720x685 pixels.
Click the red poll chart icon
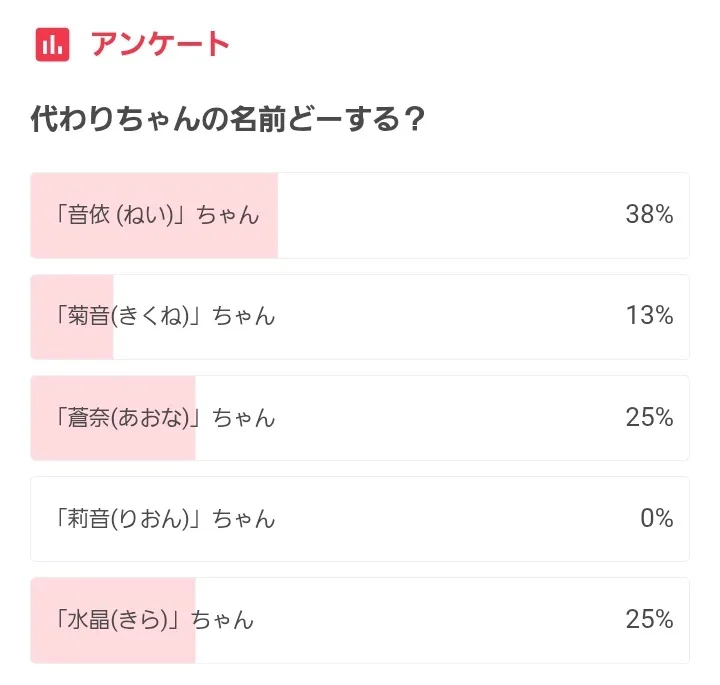(x=52, y=45)
